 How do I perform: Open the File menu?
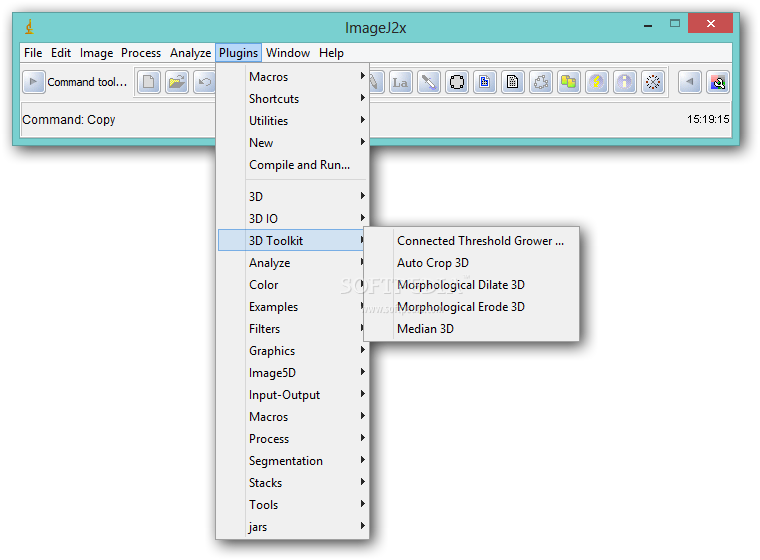(33, 53)
